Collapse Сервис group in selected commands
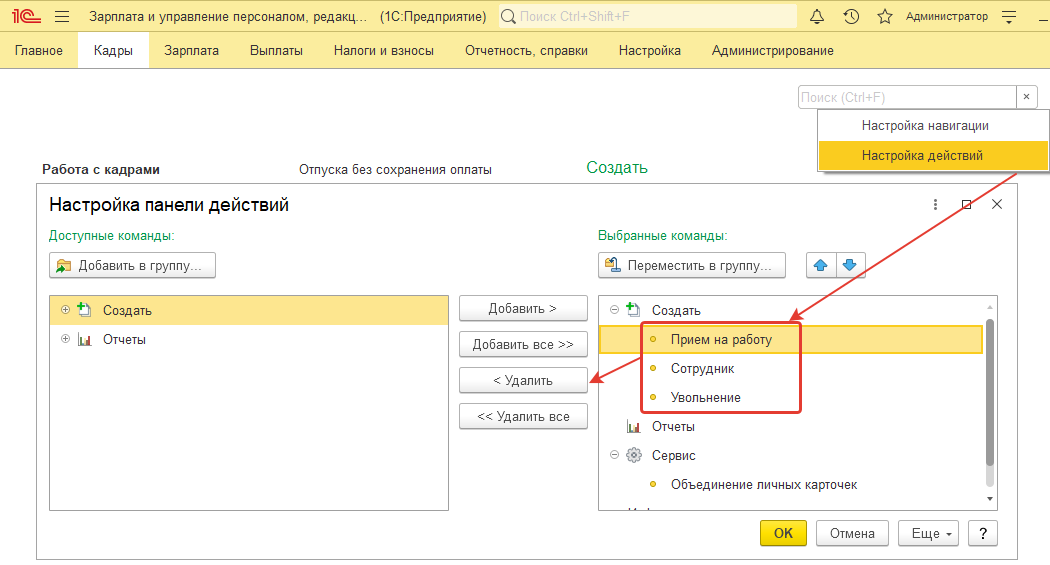1050x565 pixels. [x=614, y=455]
